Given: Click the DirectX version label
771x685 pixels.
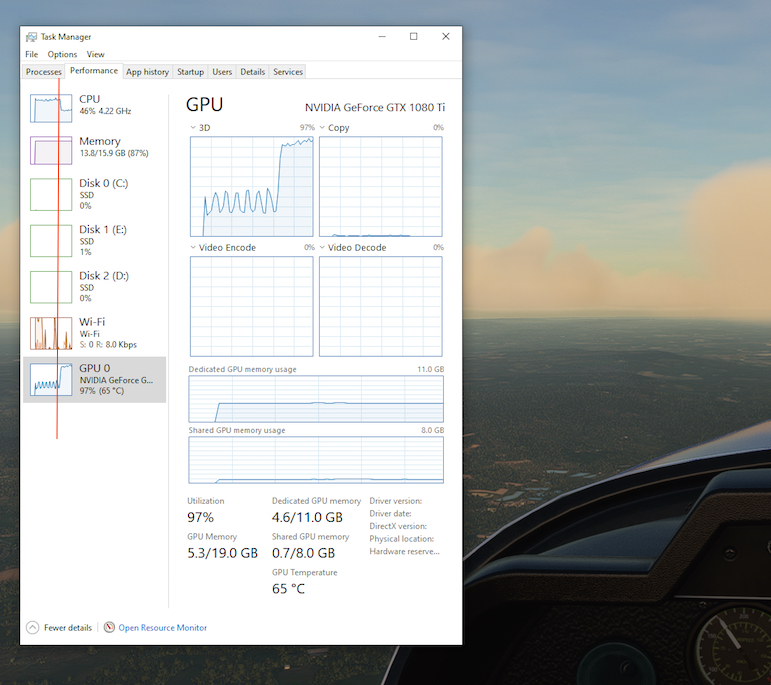Looking at the screenshot, I should [x=398, y=526].
